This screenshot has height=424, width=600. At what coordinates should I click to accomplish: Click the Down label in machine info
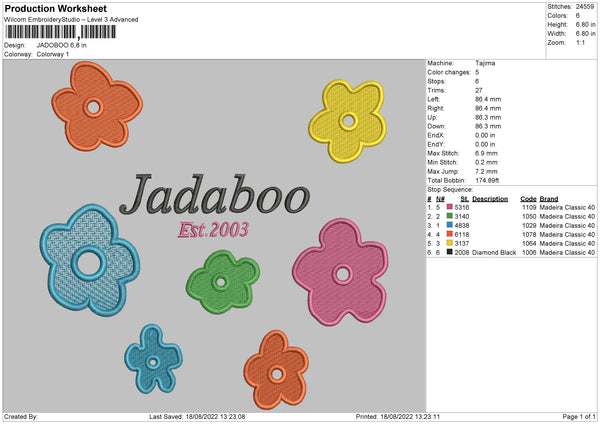437,126
